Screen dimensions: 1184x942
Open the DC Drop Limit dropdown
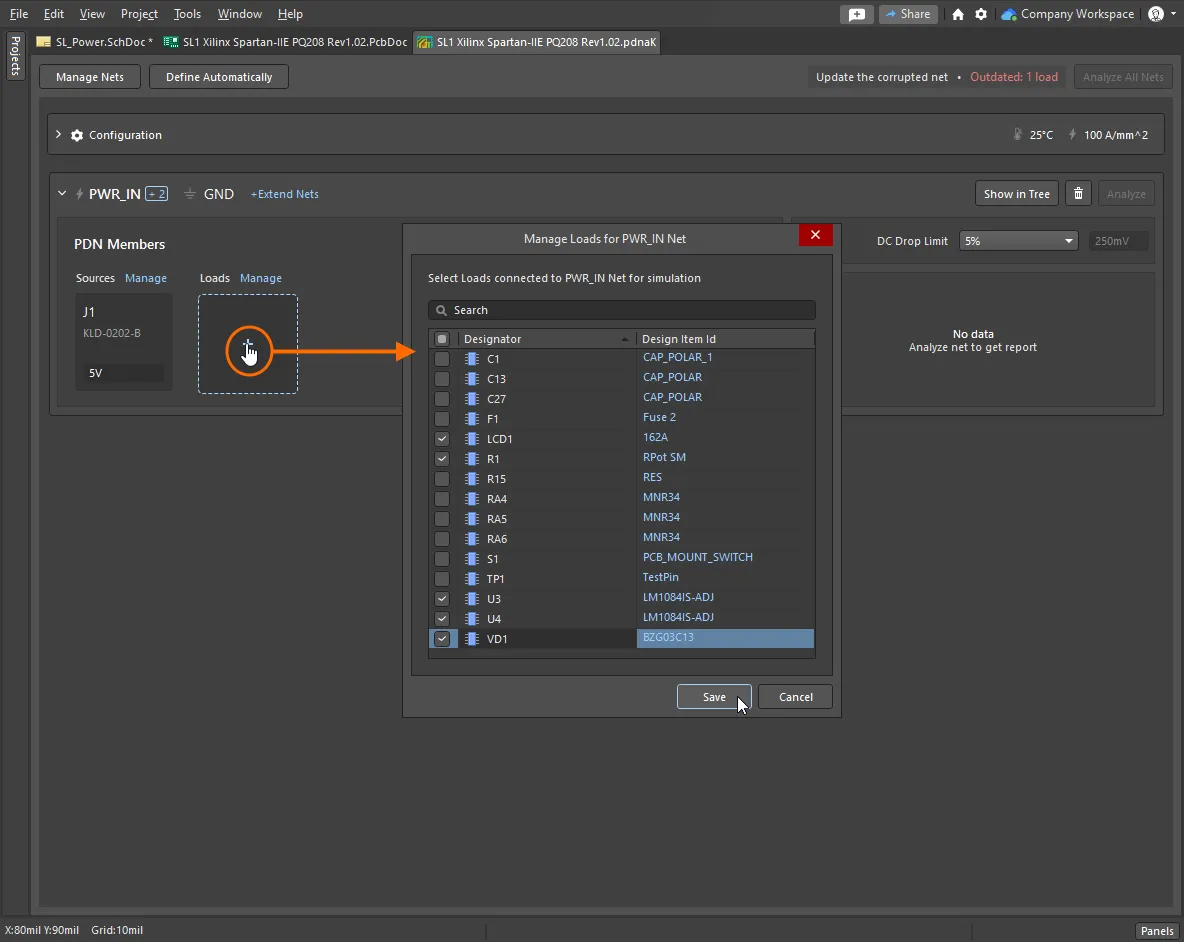click(1018, 241)
